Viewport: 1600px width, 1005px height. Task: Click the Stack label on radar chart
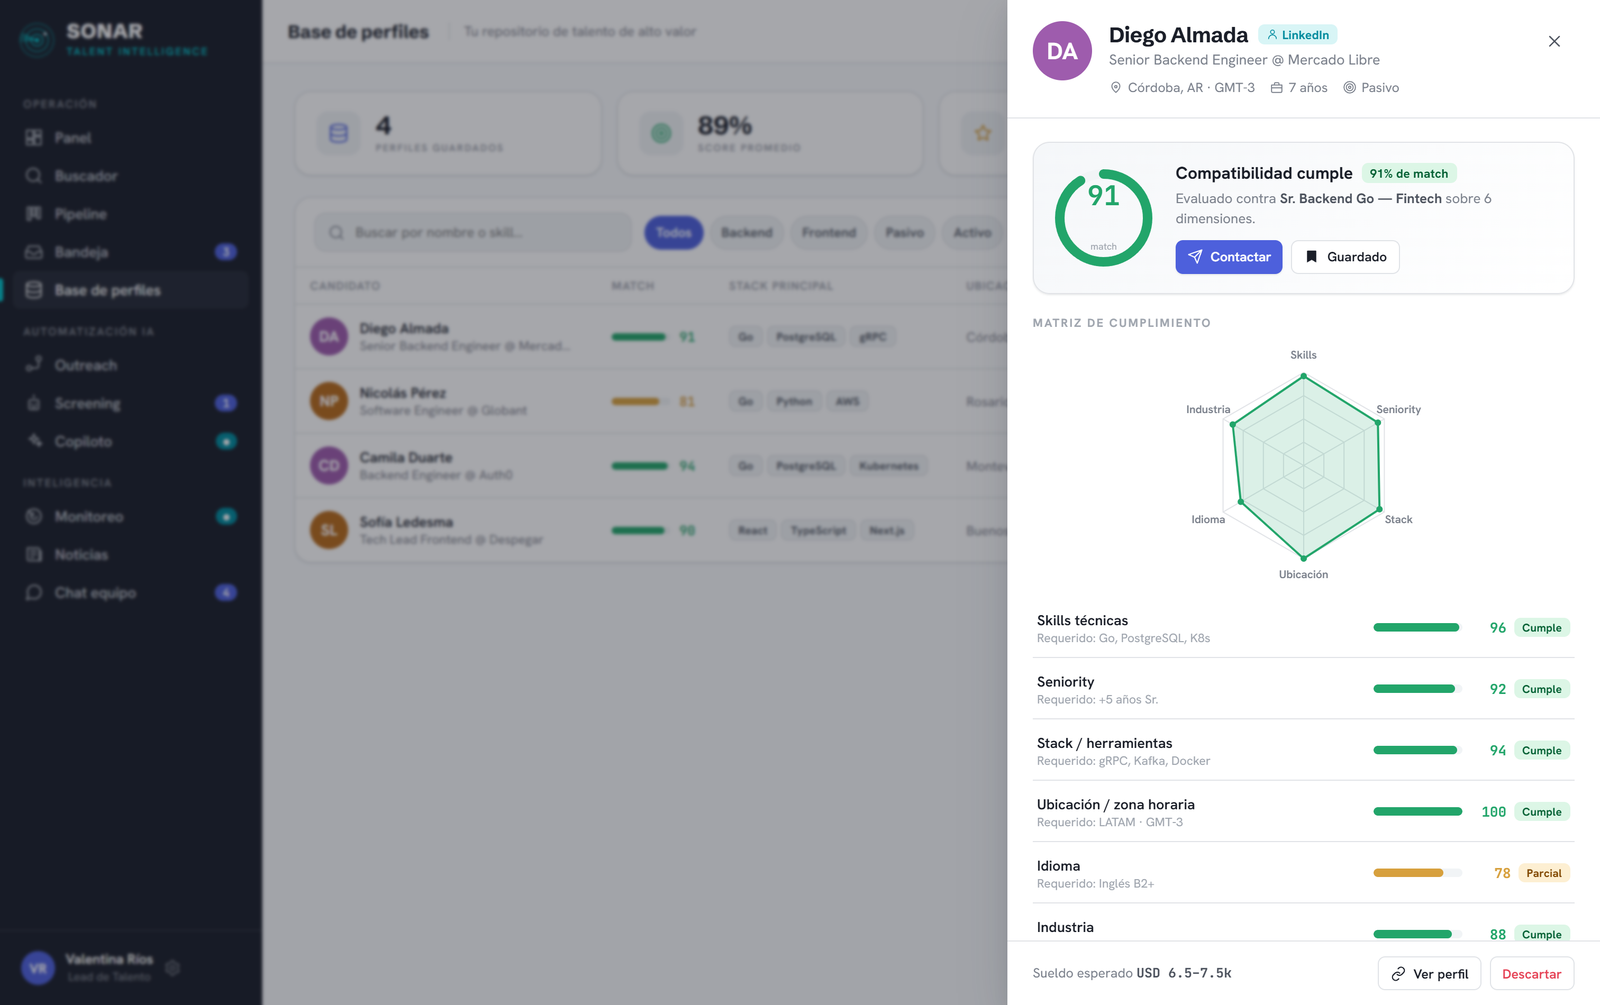point(1398,520)
